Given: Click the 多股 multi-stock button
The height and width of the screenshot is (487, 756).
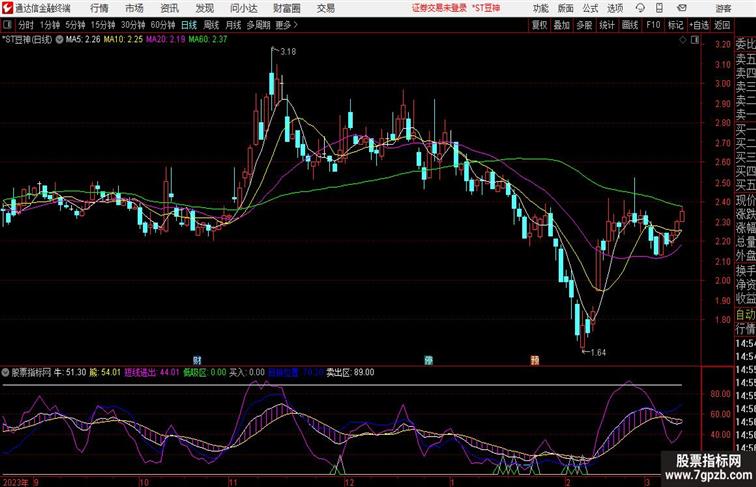Looking at the screenshot, I should [584, 25].
